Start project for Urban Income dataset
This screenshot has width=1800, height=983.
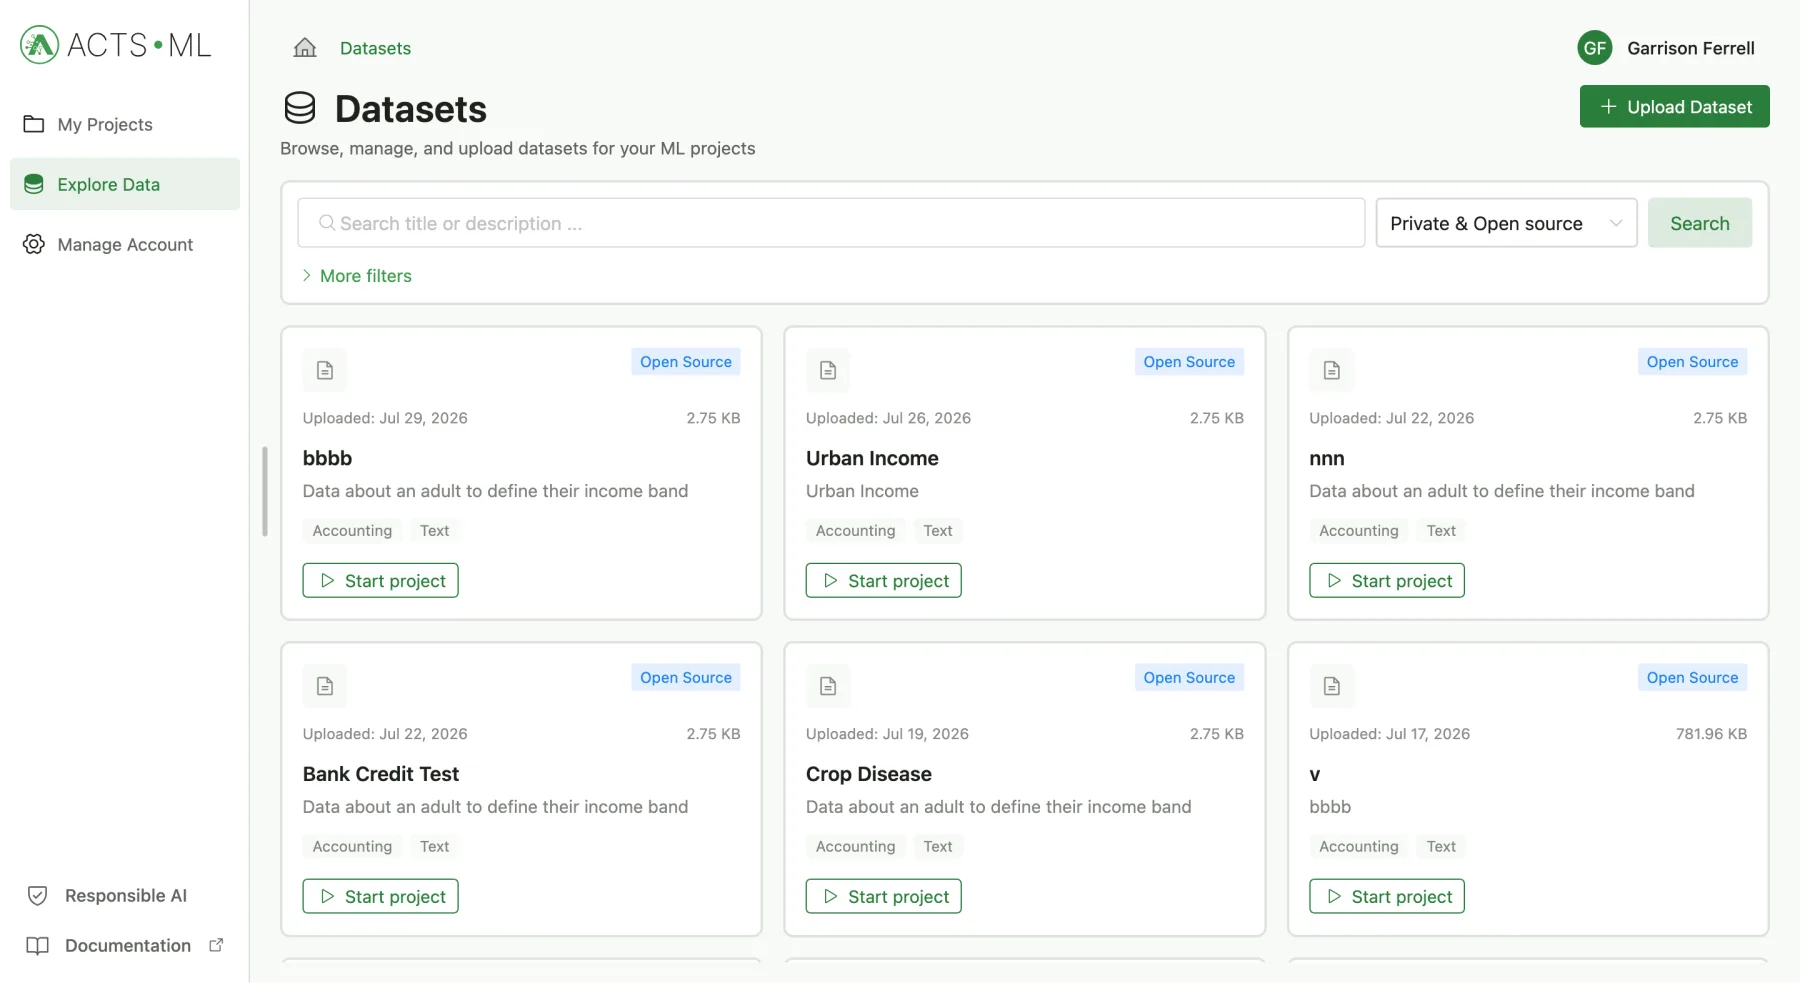(x=884, y=581)
